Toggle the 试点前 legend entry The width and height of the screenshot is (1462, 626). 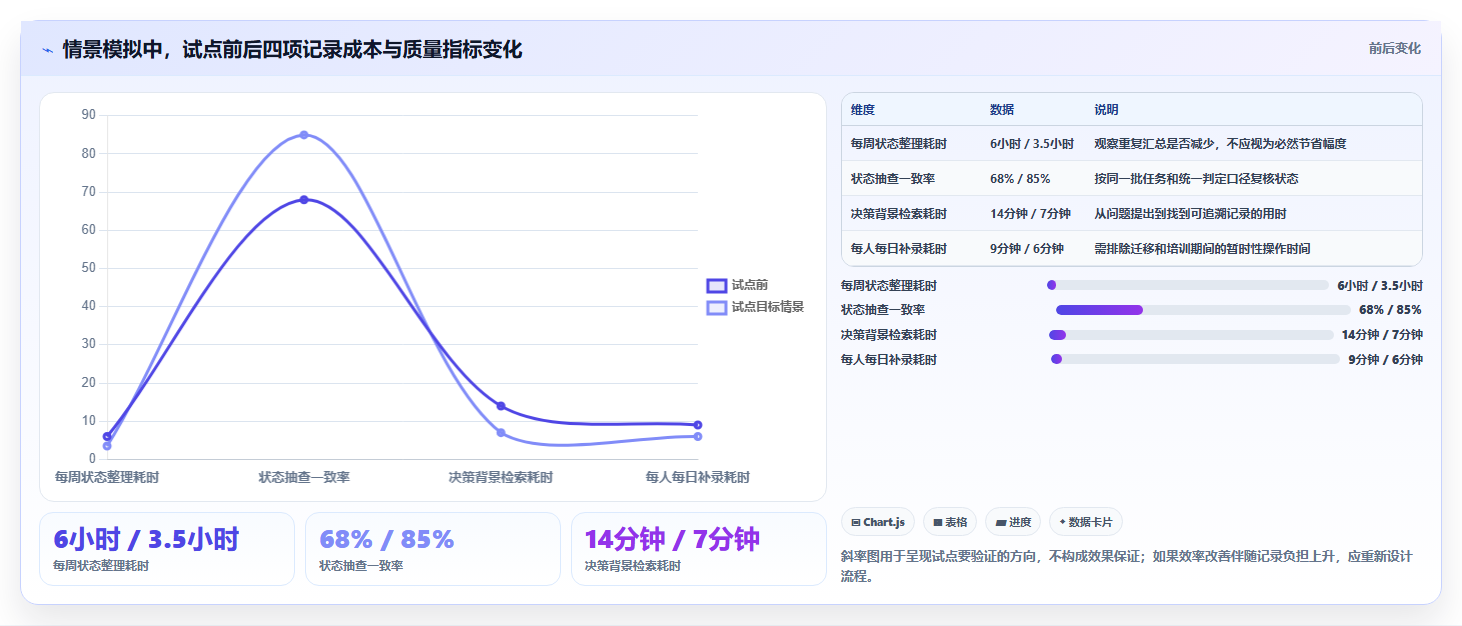point(737,285)
